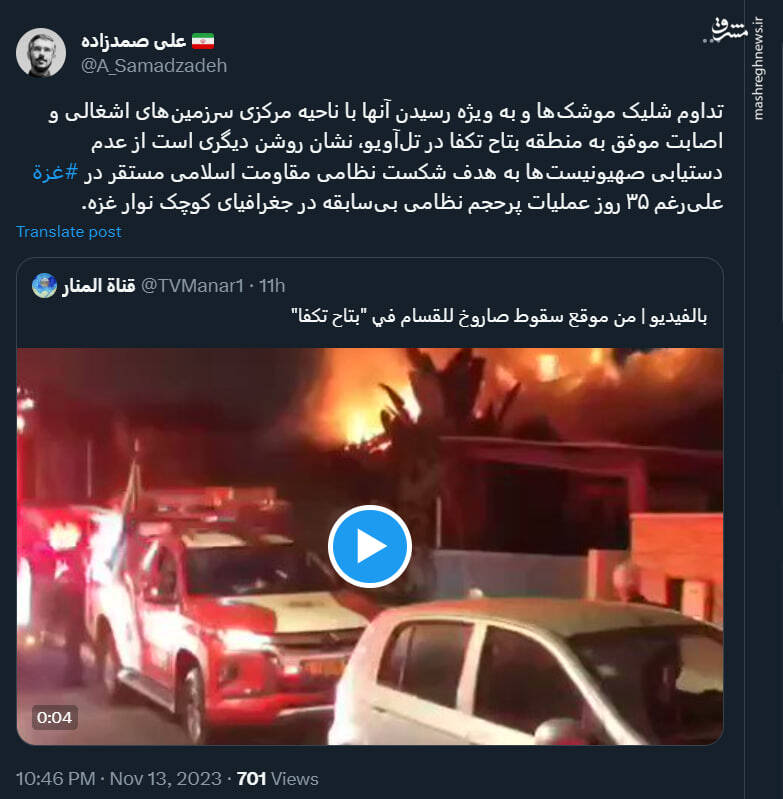Open the Al-Manar channel globe avatar
Image resolution: width=783 pixels, height=799 pixels.
(44, 285)
